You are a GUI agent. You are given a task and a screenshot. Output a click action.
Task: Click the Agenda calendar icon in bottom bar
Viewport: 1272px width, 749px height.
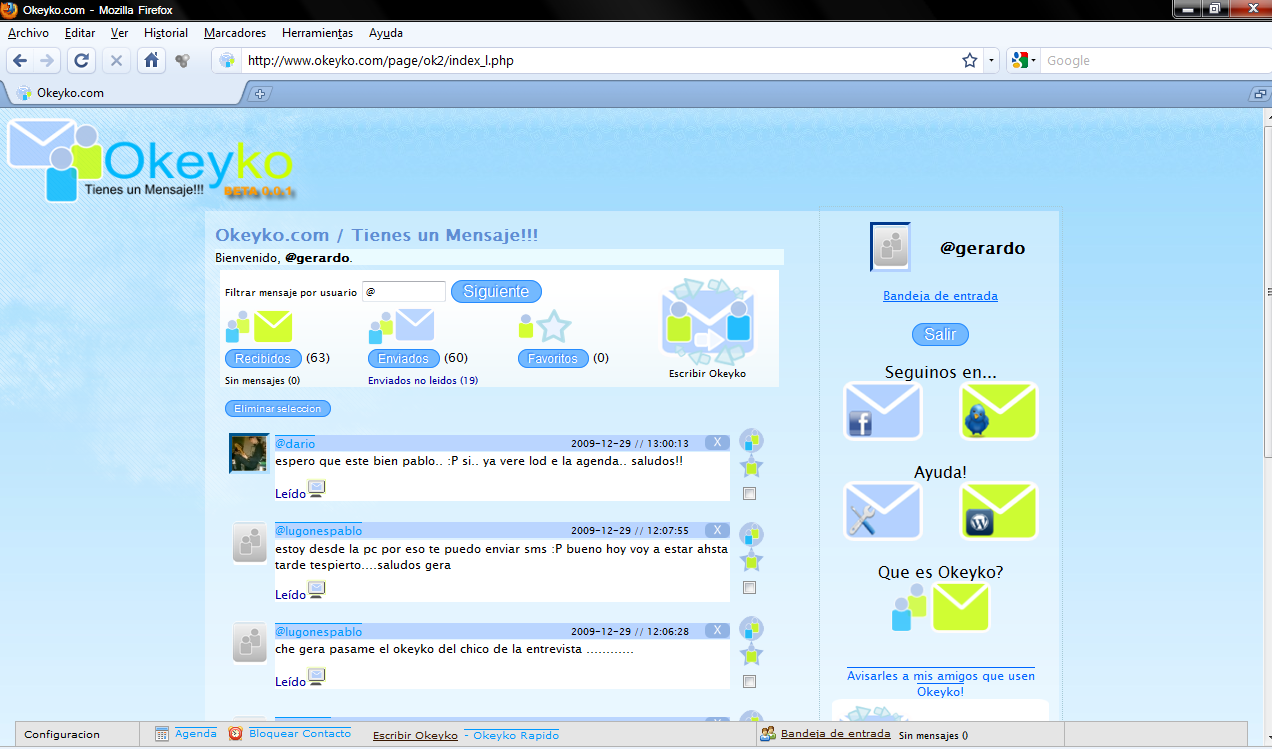click(x=162, y=734)
